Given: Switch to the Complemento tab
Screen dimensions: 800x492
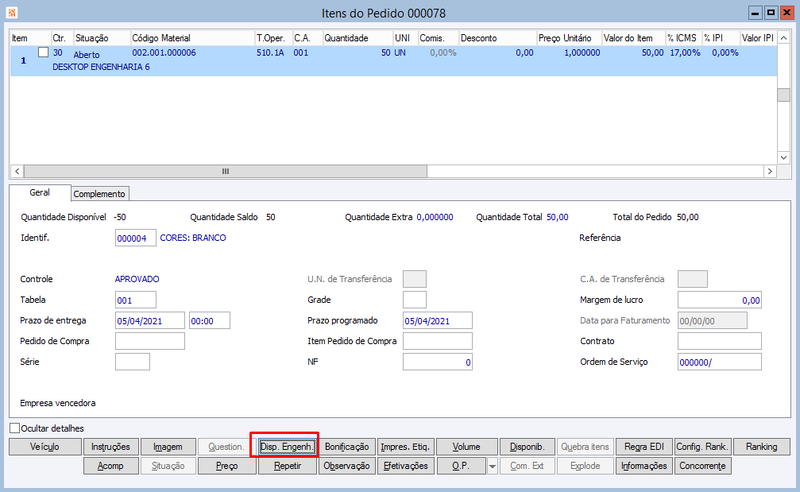Looking at the screenshot, I should pyautogui.click(x=99, y=194).
